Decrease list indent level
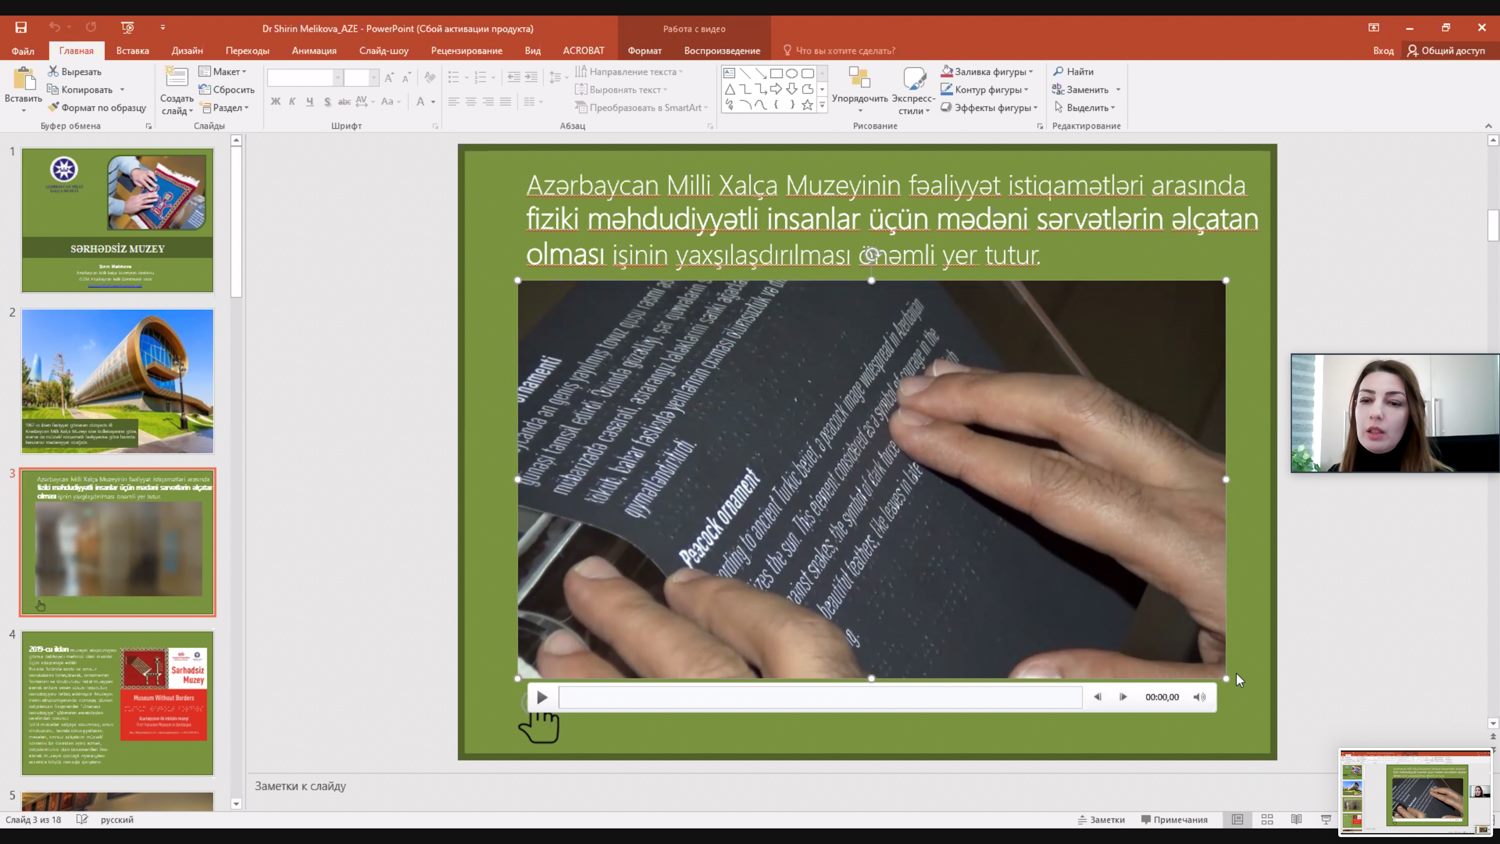This screenshot has height=844, width=1500. click(x=513, y=77)
